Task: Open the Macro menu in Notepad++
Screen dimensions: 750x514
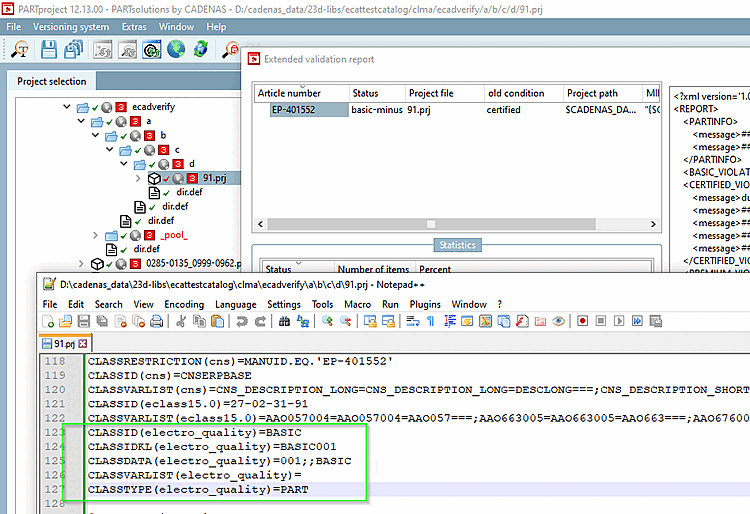Action: tap(357, 305)
